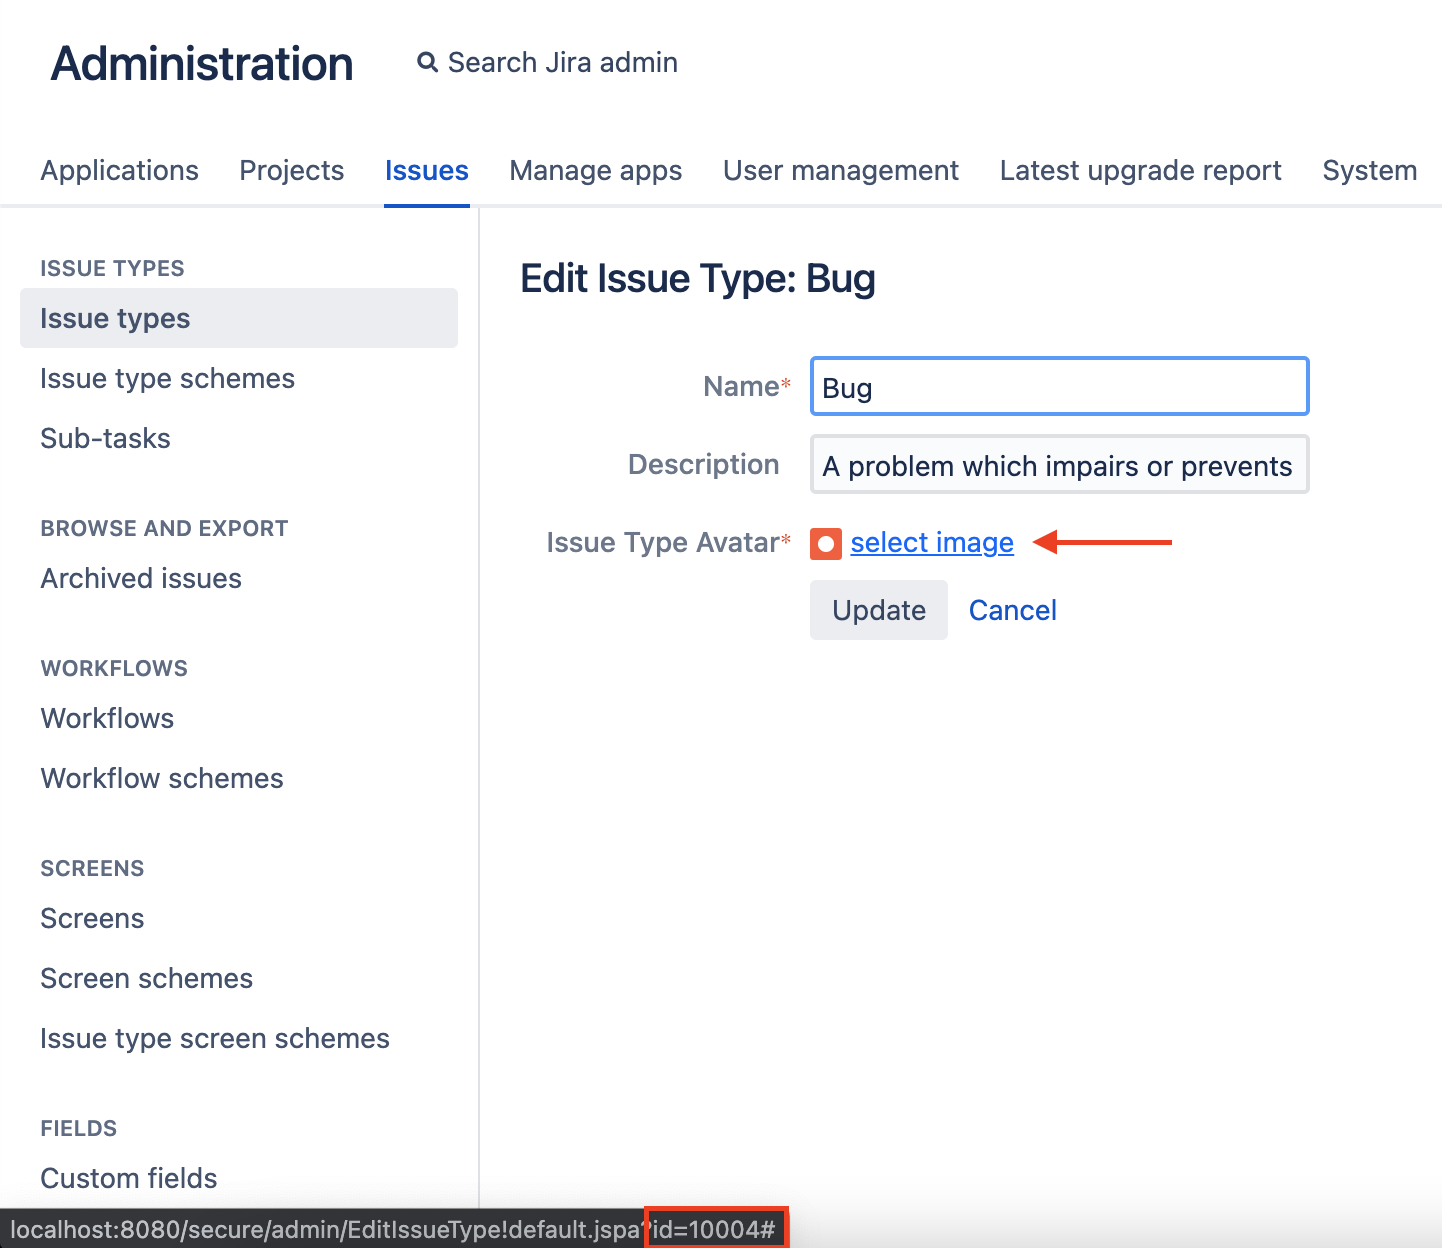Open the select image link

click(x=931, y=543)
